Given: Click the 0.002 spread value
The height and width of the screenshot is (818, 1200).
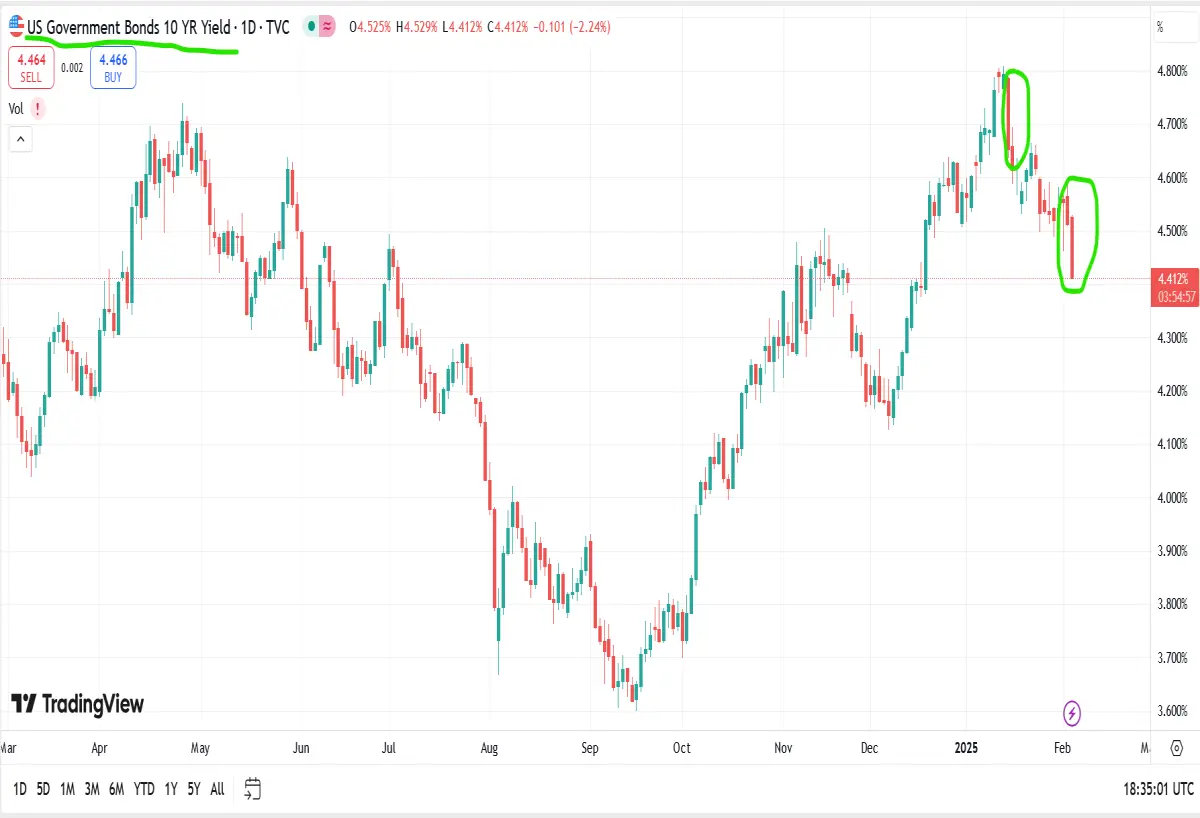Looking at the screenshot, I should pos(72,68).
